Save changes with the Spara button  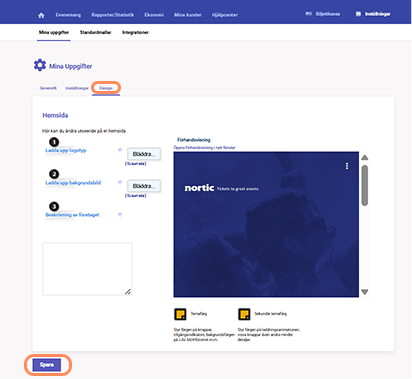[47, 365]
